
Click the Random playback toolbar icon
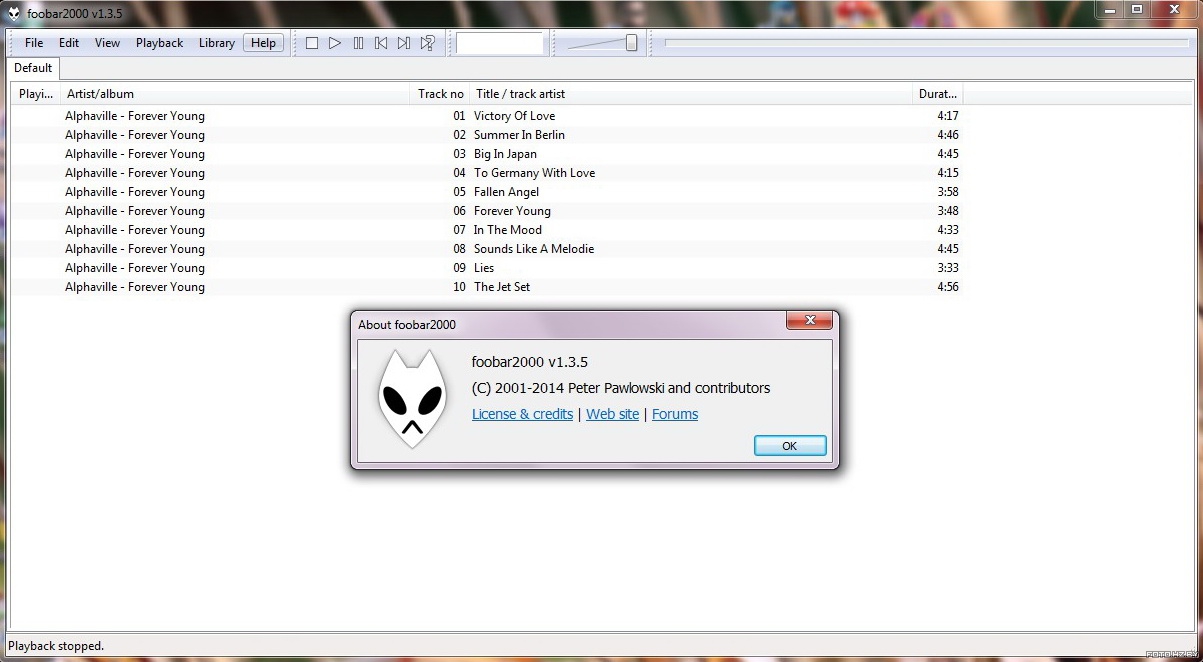[427, 43]
